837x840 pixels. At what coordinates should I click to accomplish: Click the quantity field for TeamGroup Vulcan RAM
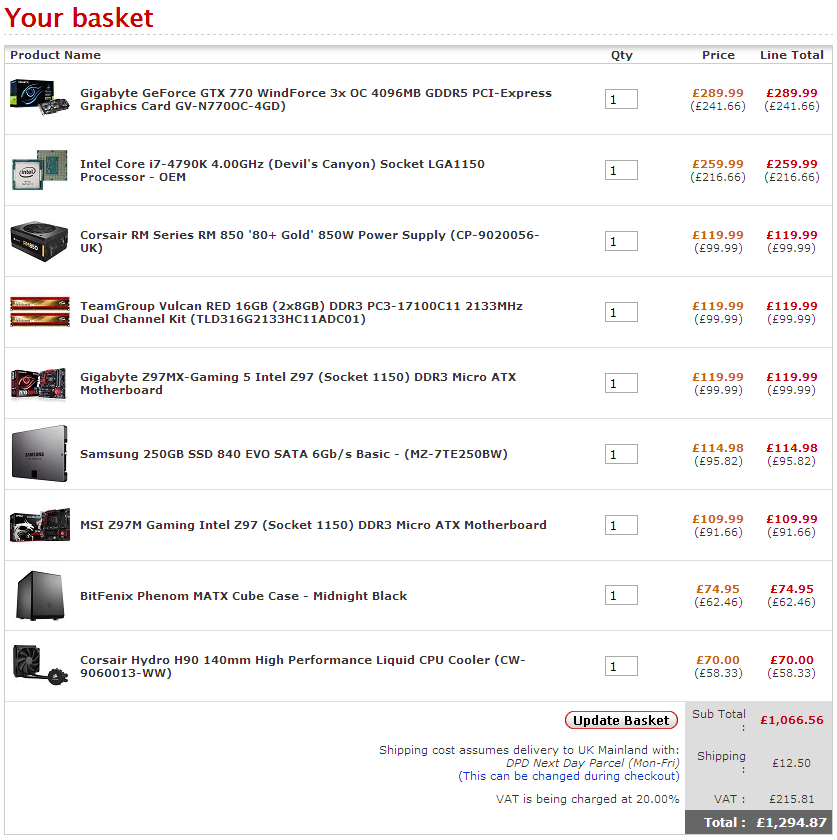click(x=621, y=312)
